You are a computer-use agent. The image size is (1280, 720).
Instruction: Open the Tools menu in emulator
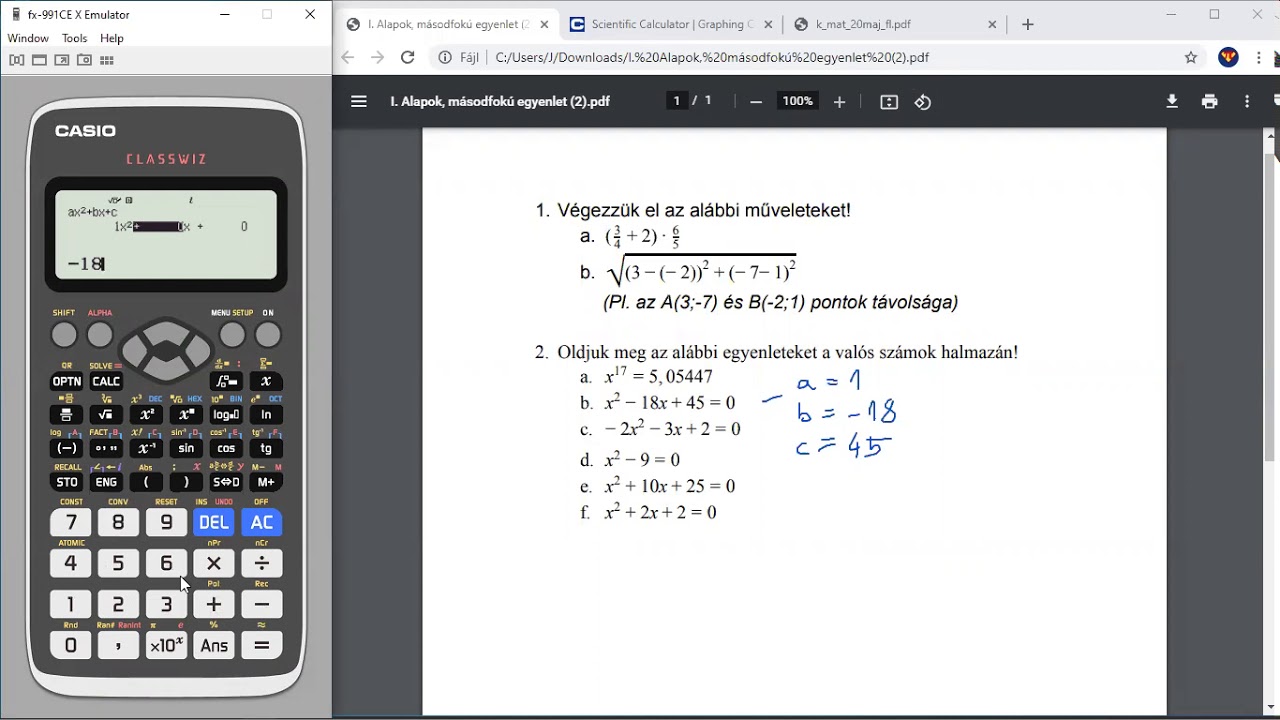(x=75, y=38)
